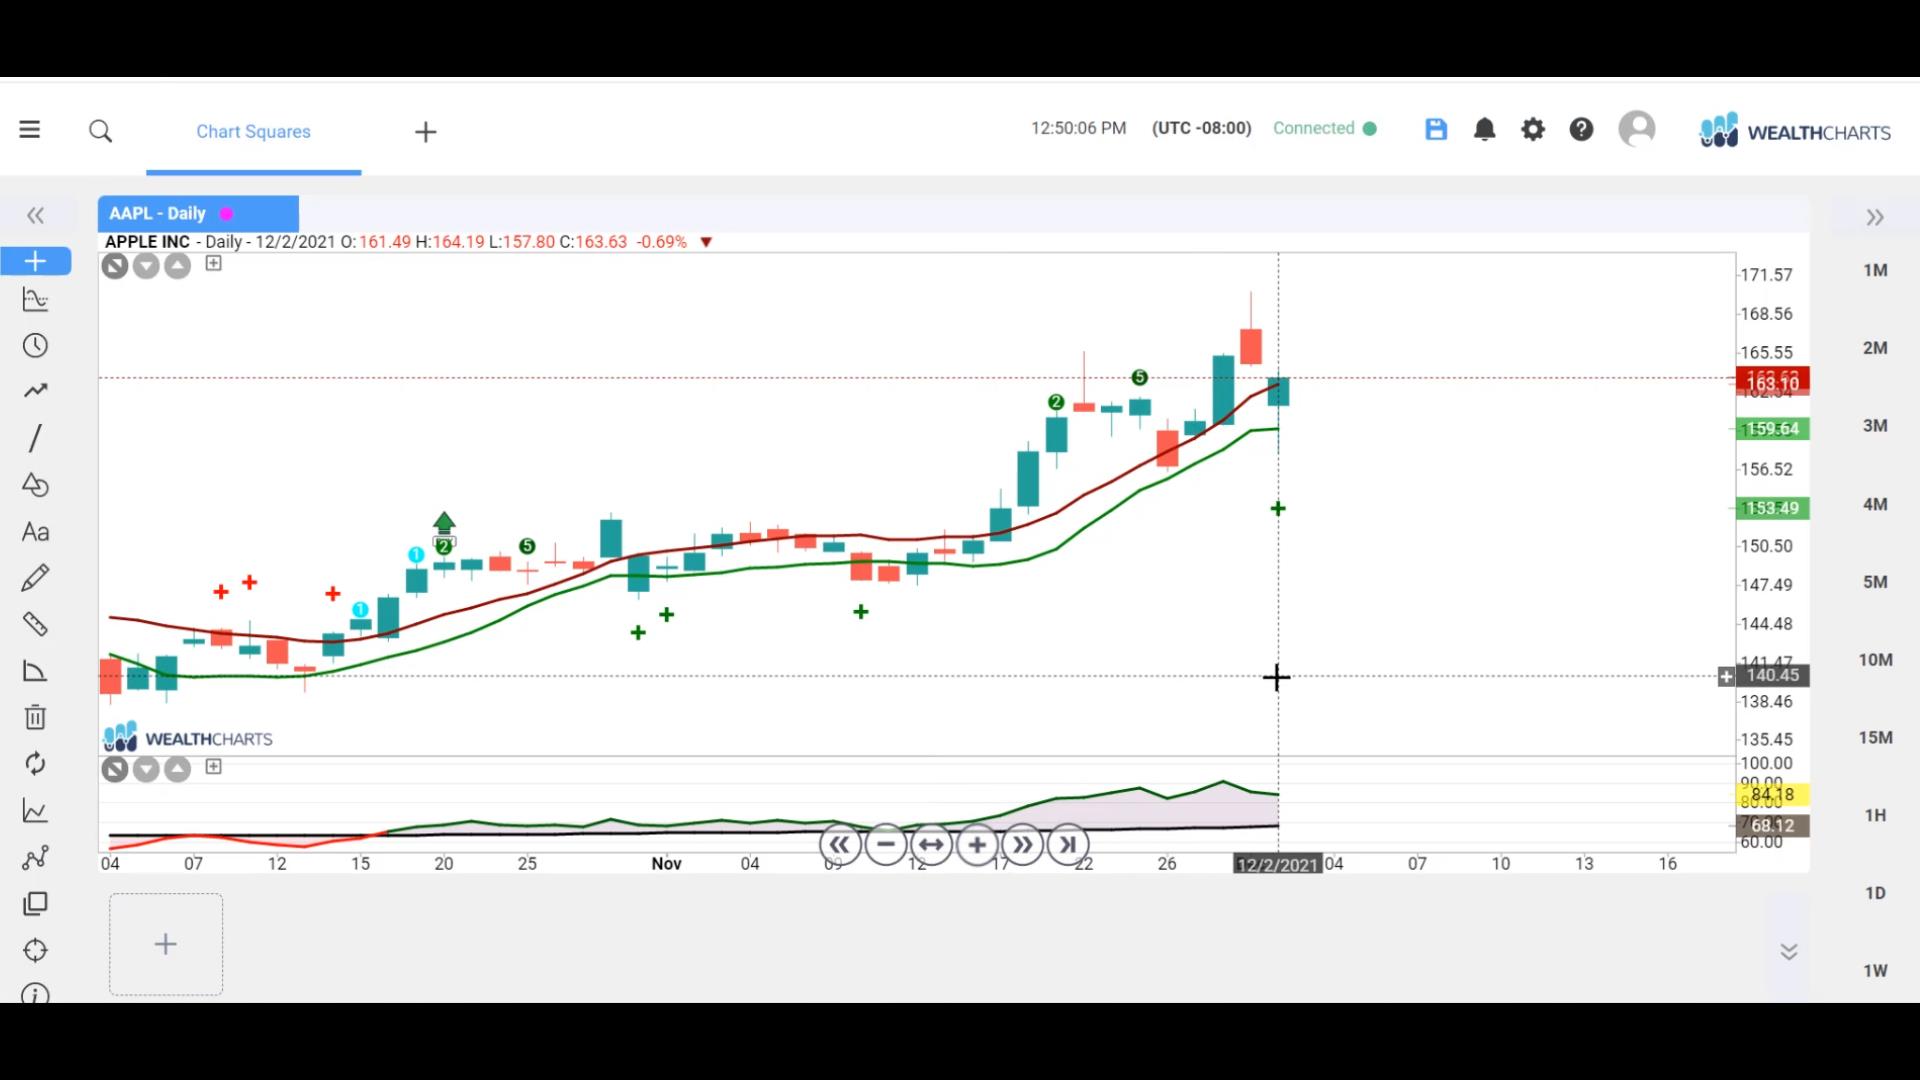Jump chart back with double-left arrows

(840, 845)
